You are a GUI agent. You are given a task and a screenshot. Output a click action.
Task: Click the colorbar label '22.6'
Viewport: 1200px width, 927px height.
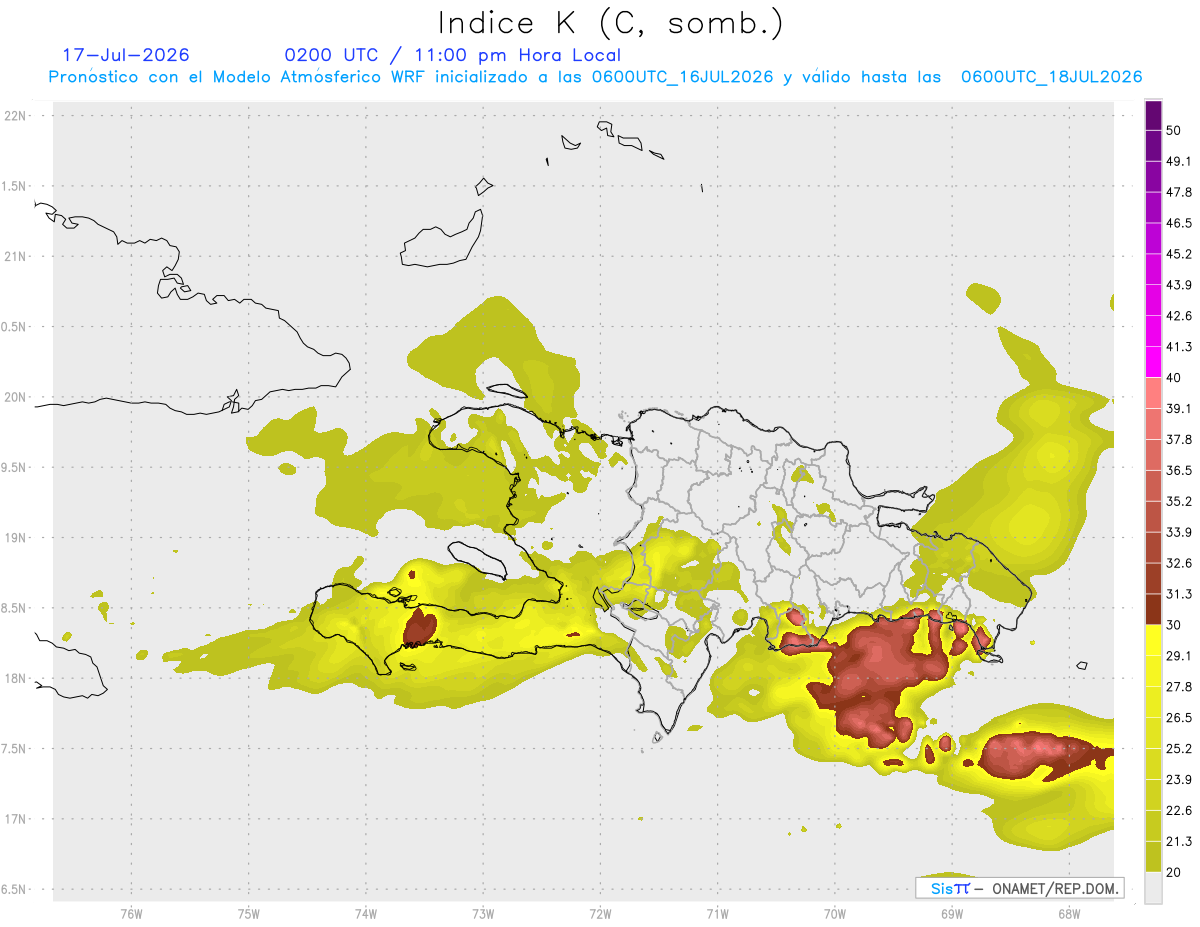point(1179,810)
